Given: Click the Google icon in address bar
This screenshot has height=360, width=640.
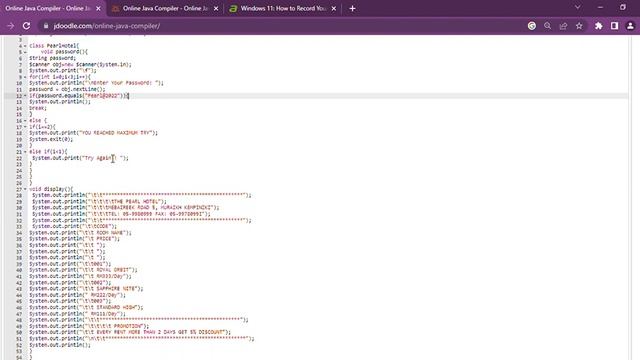Looking at the screenshot, I should tap(532, 26).
